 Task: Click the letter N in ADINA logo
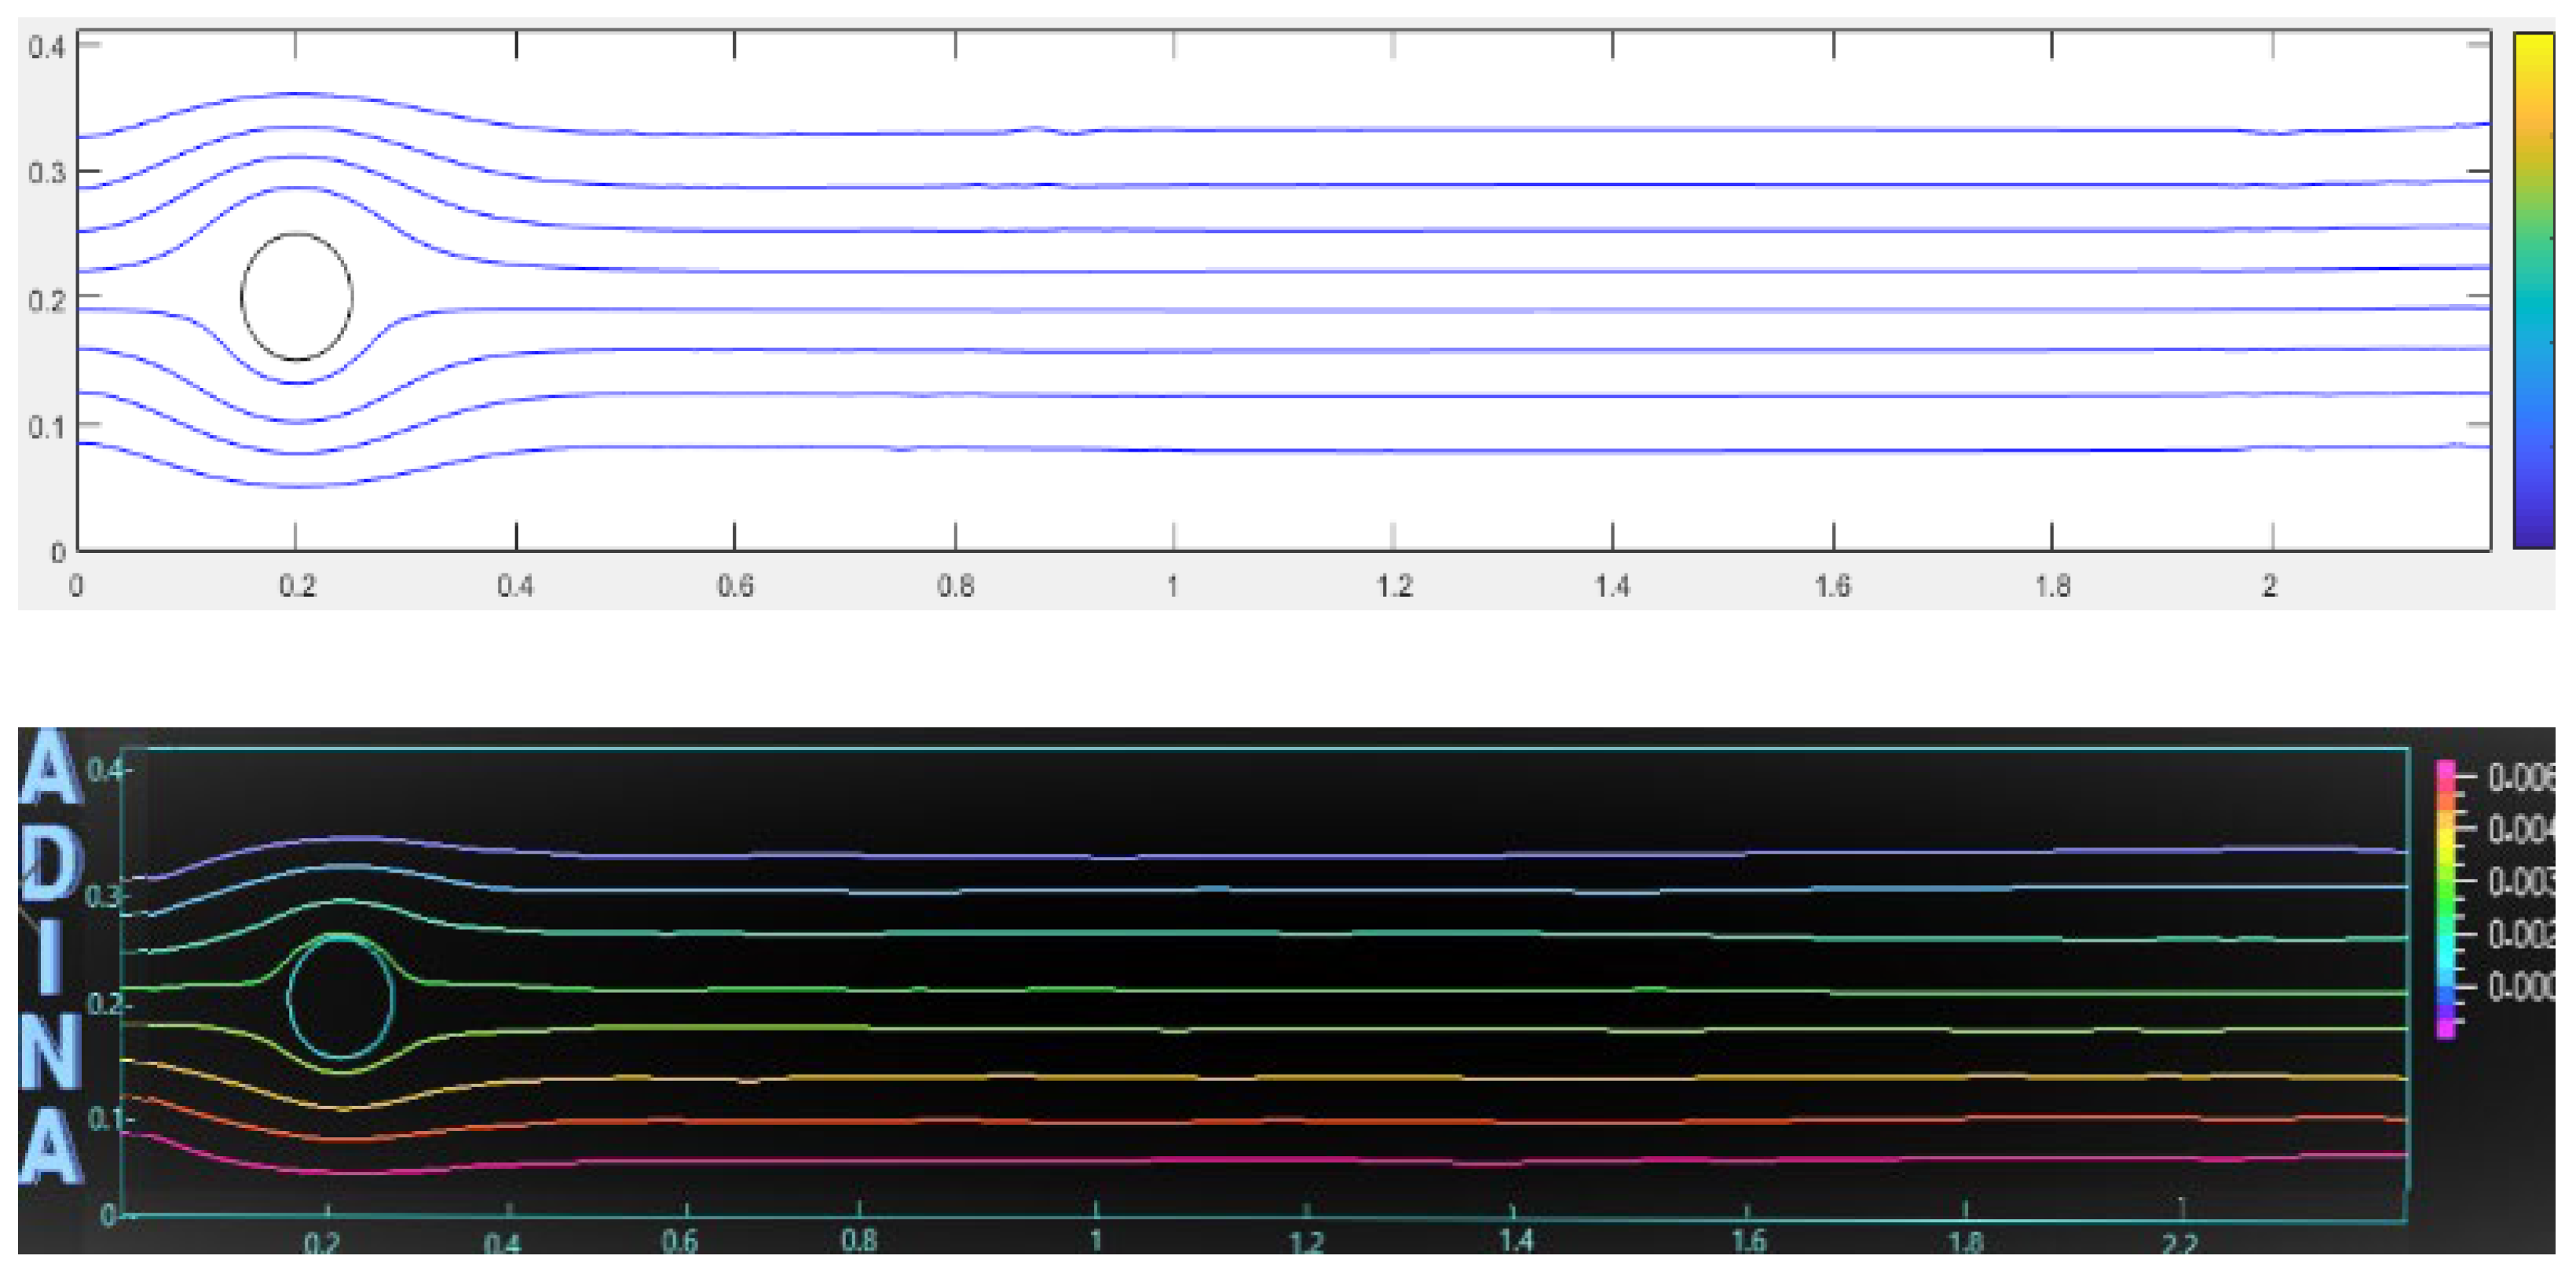click(x=50, y=1052)
